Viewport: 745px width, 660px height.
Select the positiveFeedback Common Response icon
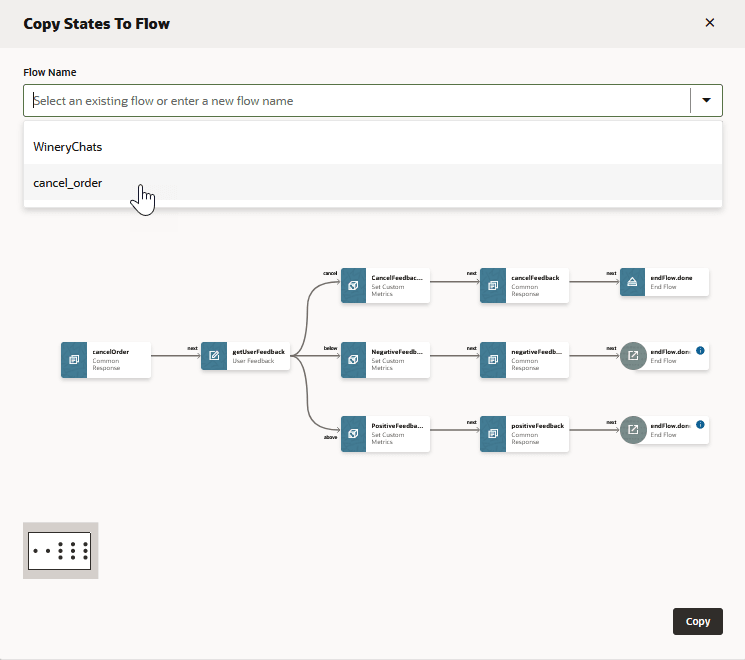[x=493, y=434]
